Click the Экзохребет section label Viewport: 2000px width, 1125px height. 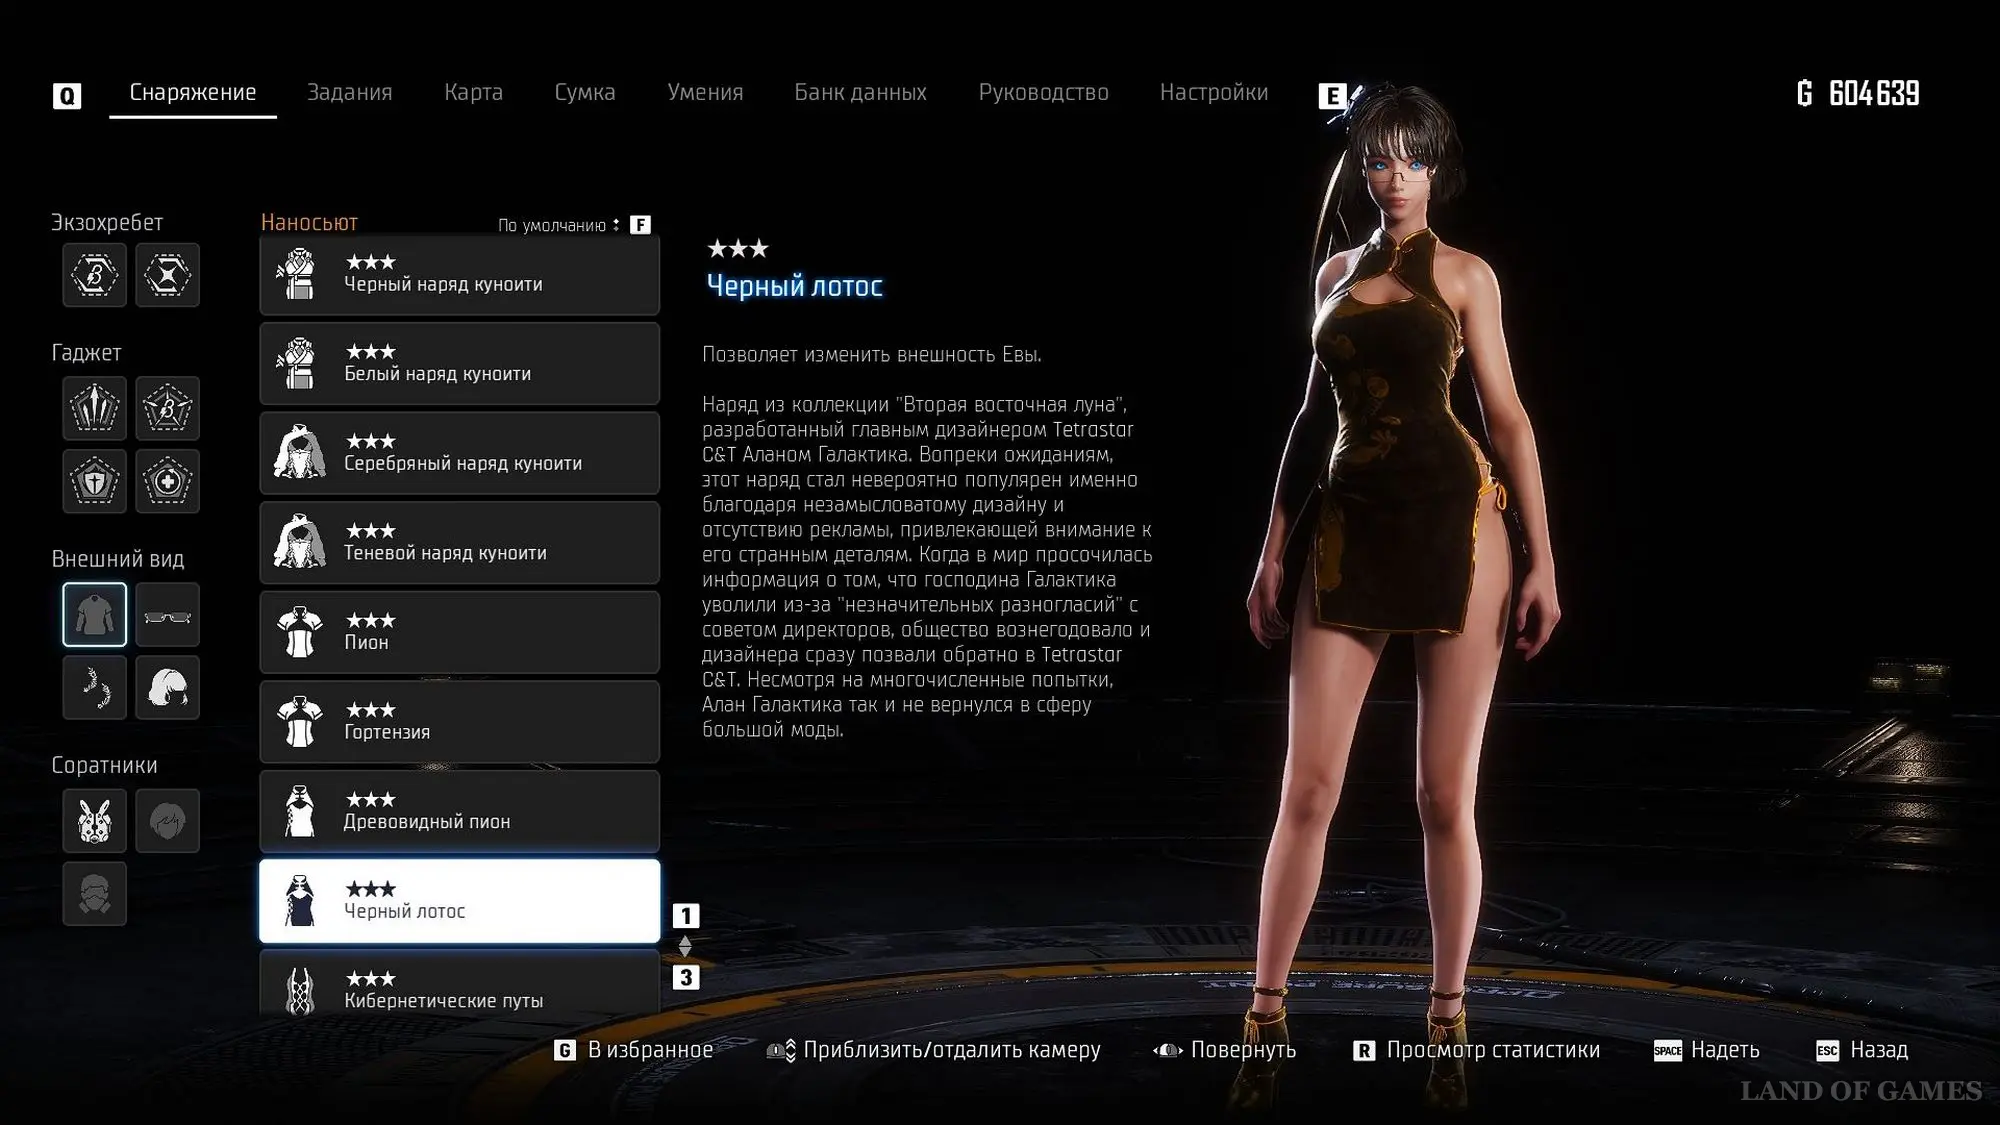tap(107, 223)
